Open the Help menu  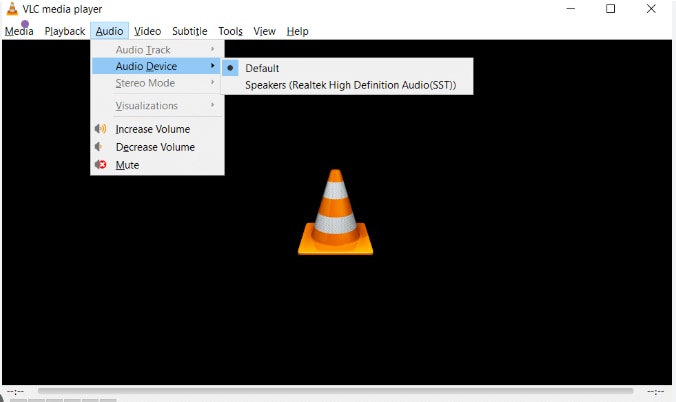tap(297, 31)
